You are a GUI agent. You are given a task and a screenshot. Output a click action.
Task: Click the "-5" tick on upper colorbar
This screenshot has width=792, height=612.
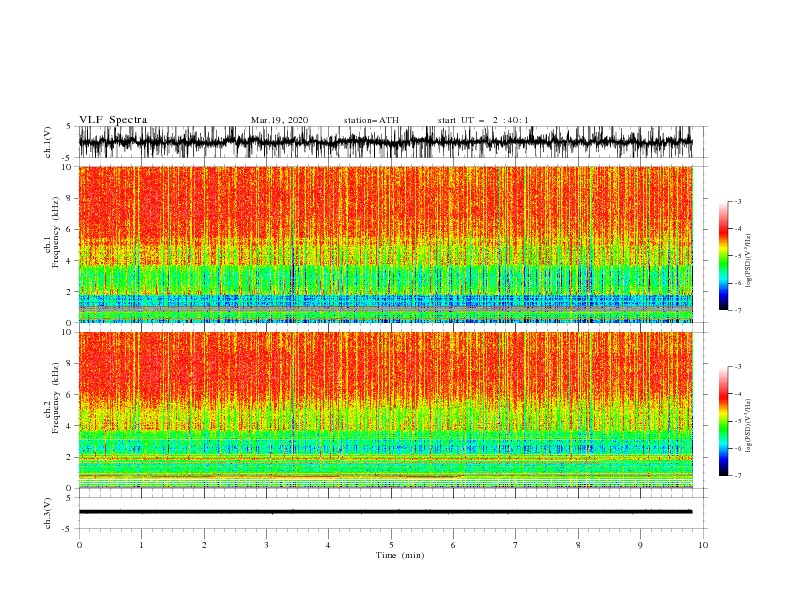point(737,256)
